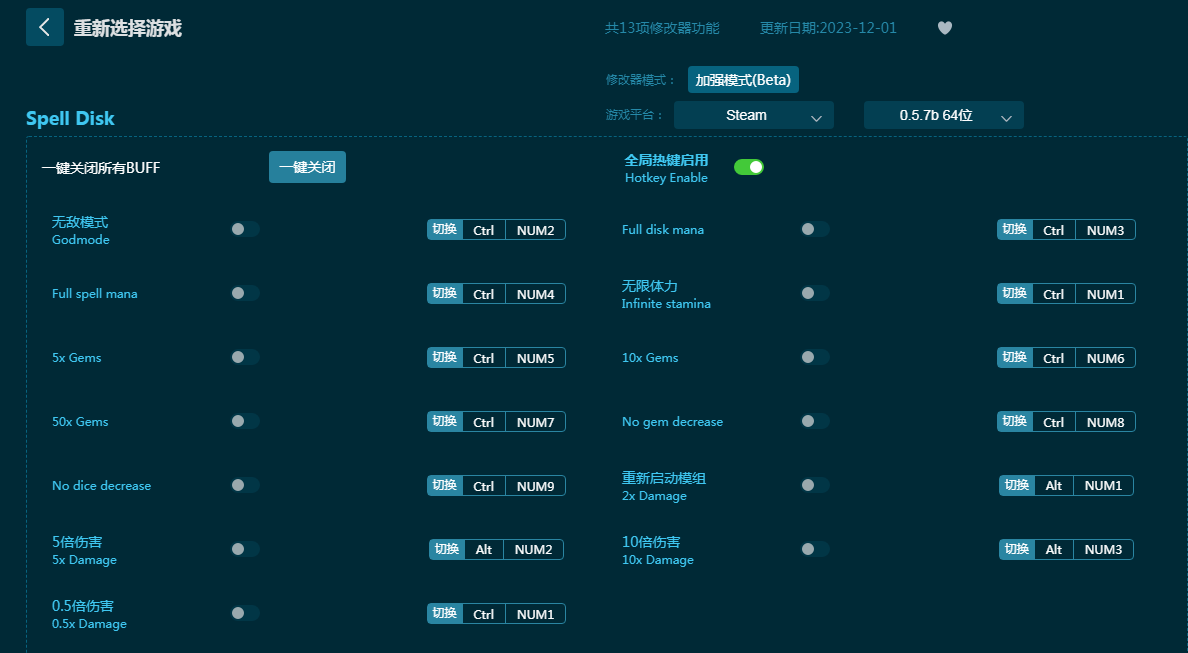
Task: Click 切换 button for Godmode hotkey
Action: click(x=445, y=230)
